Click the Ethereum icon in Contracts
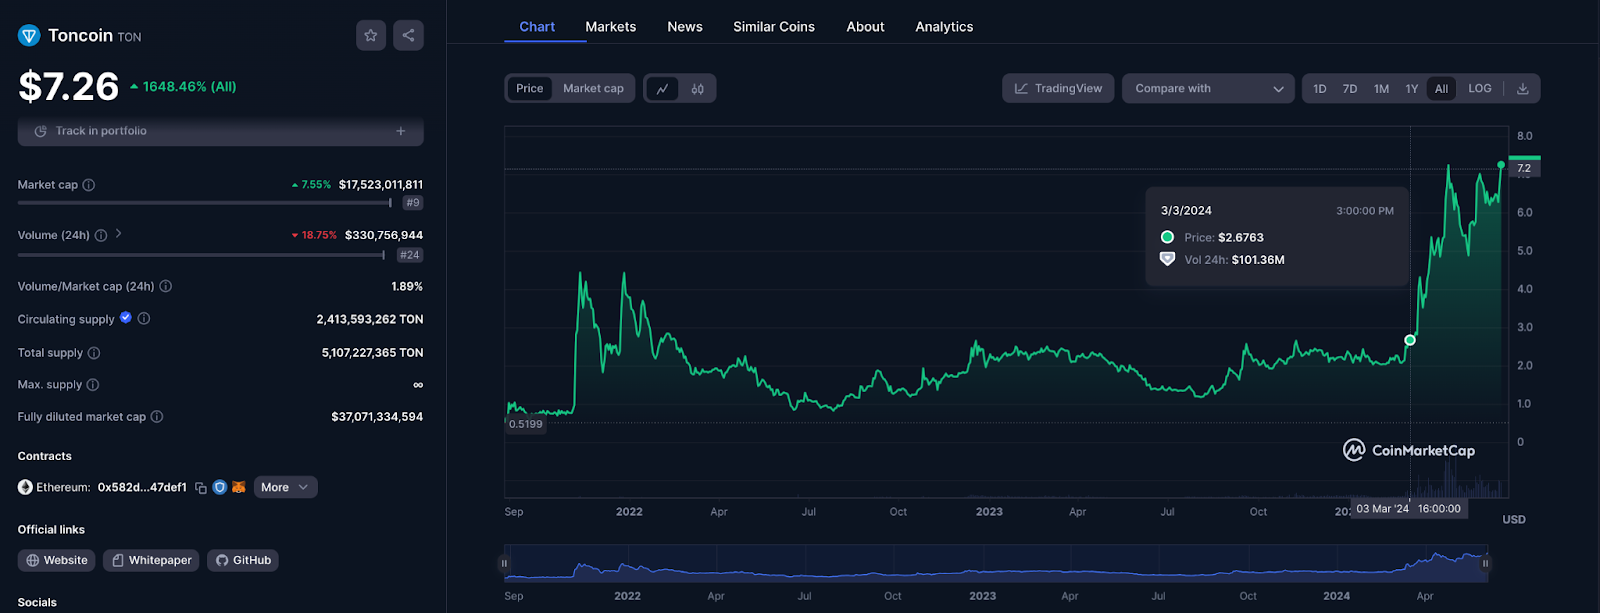 (25, 487)
